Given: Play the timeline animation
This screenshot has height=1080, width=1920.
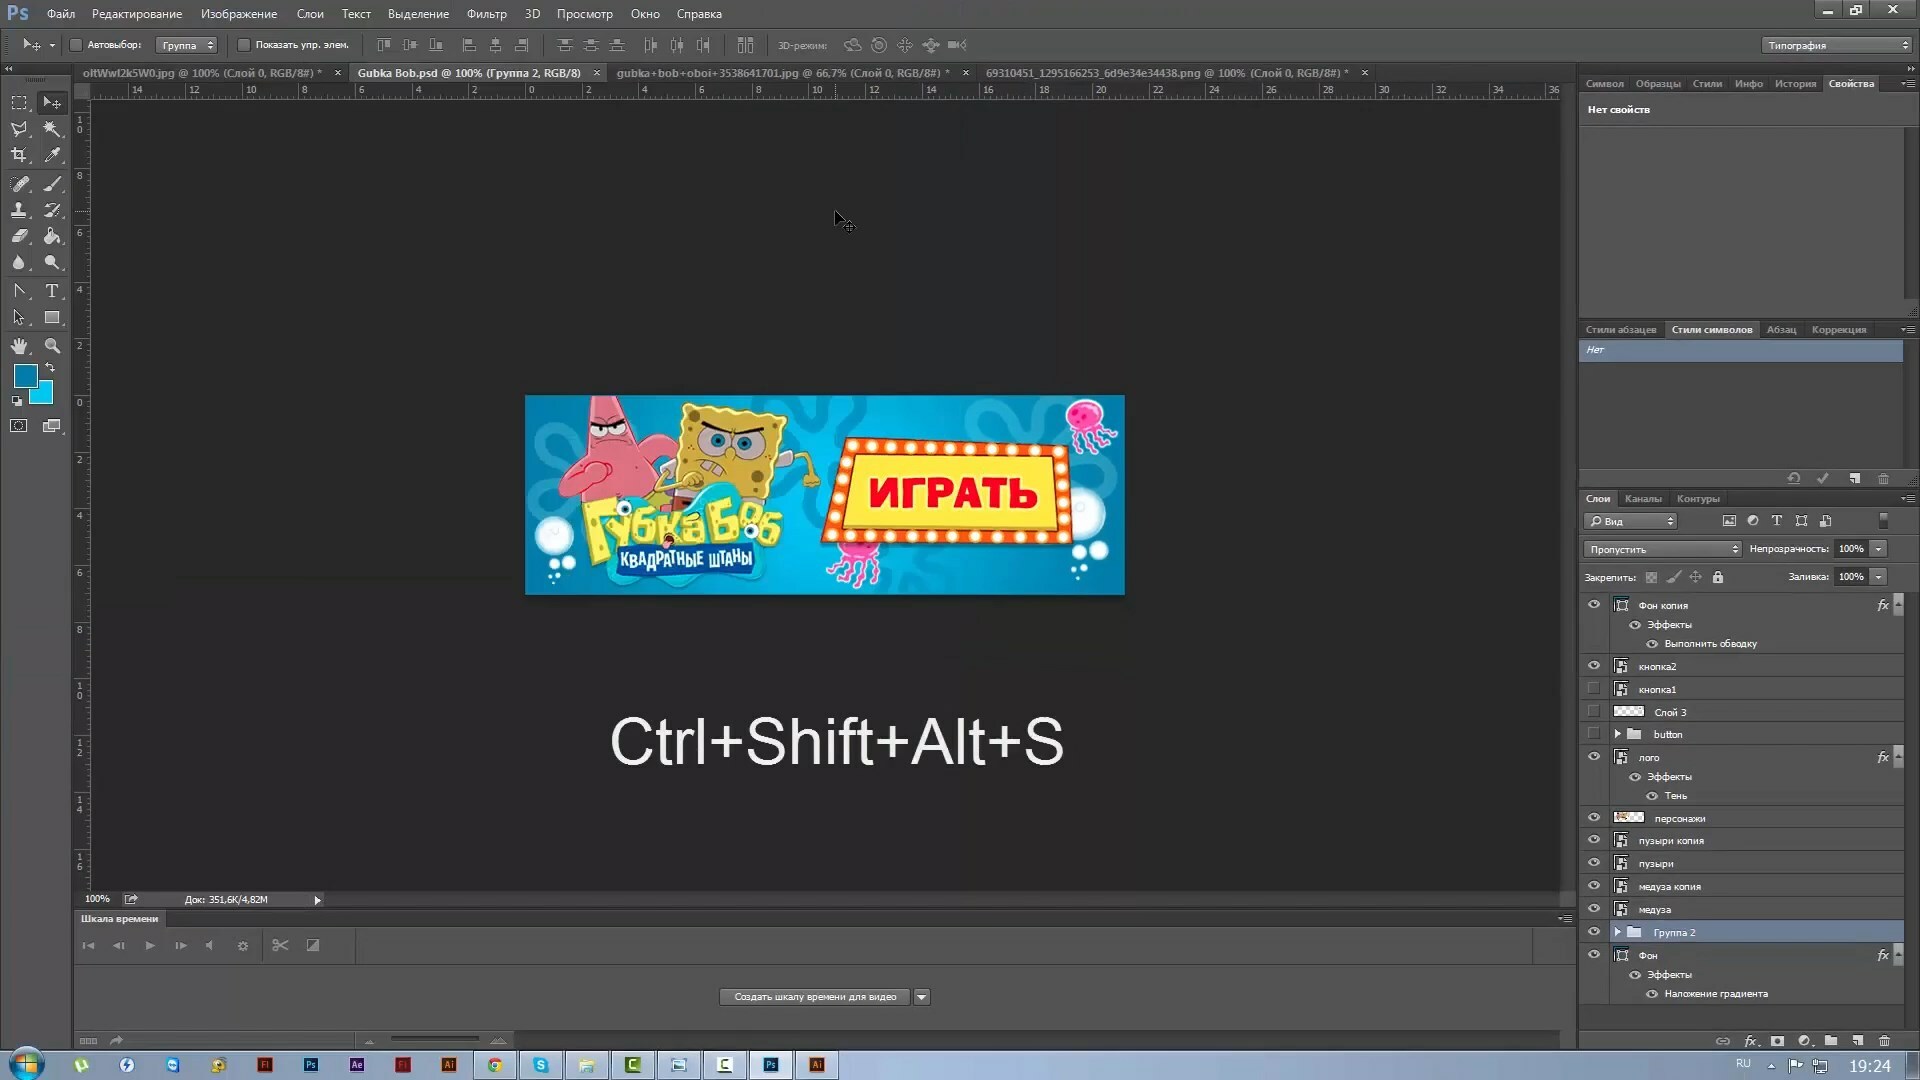Looking at the screenshot, I should tap(150, 945).
